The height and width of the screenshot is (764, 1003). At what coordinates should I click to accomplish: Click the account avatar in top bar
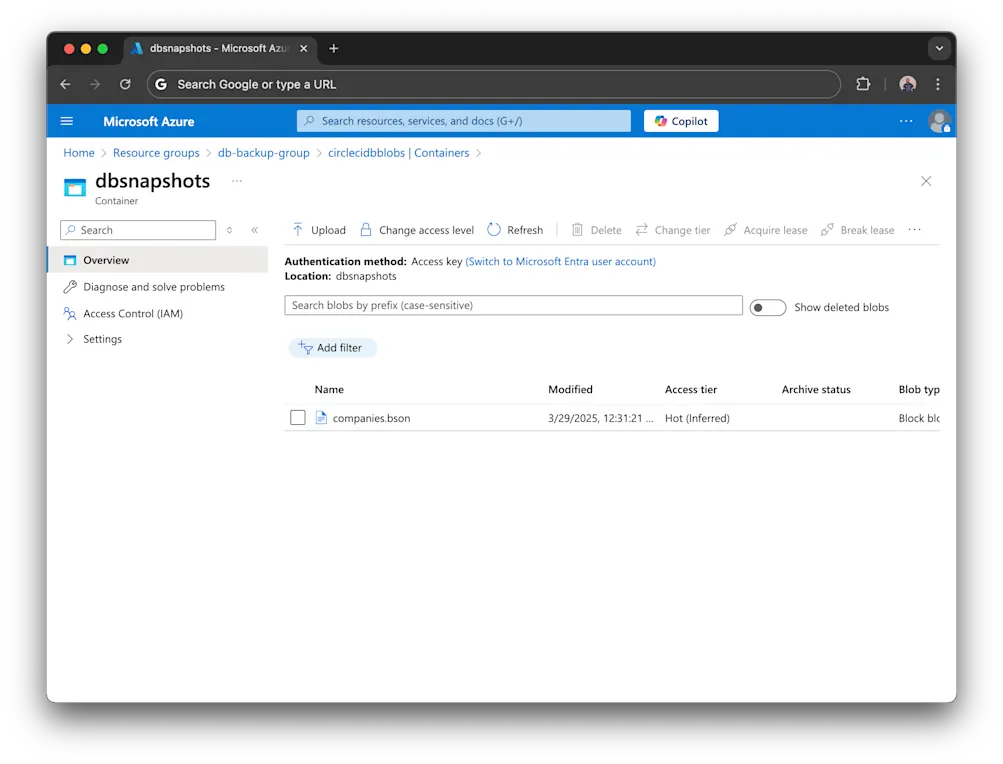[938, 120]
